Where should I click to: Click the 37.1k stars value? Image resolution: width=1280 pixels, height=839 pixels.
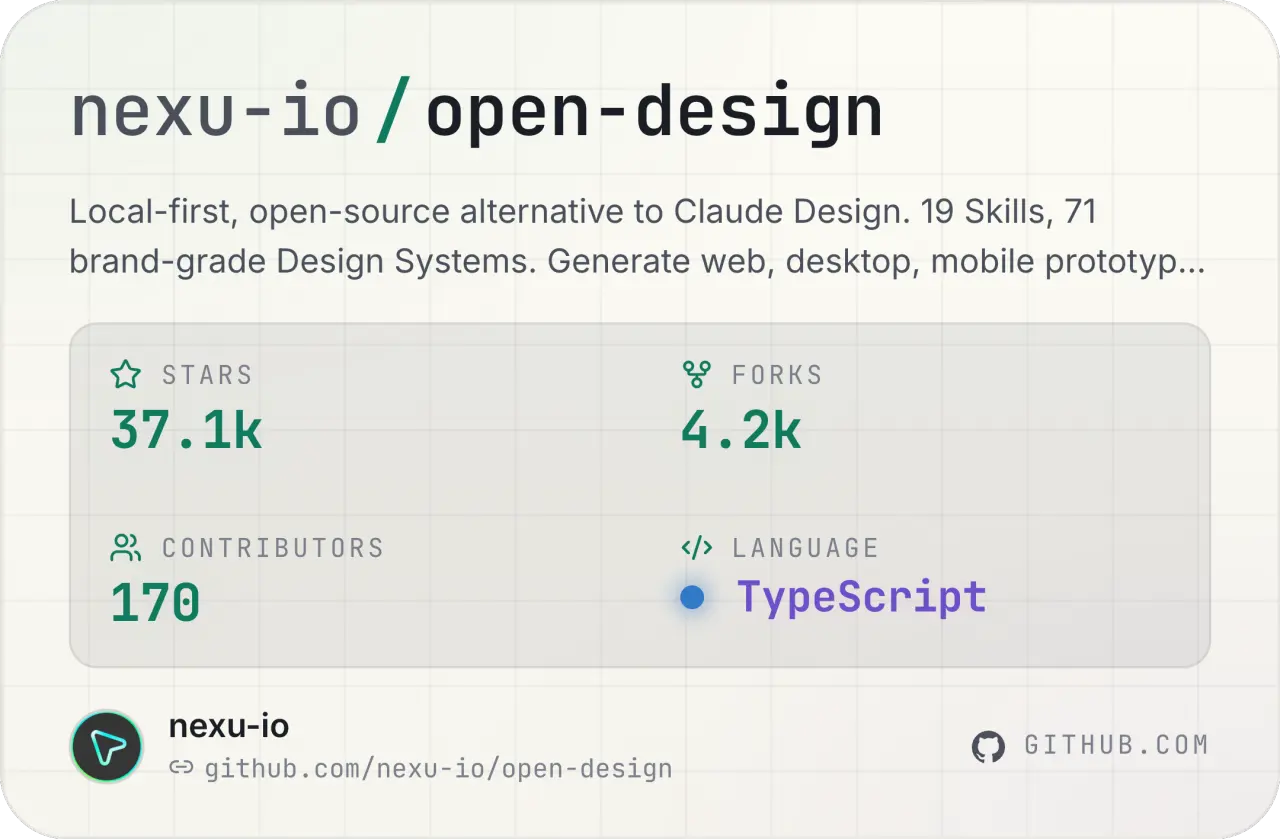tap(187, 429)
